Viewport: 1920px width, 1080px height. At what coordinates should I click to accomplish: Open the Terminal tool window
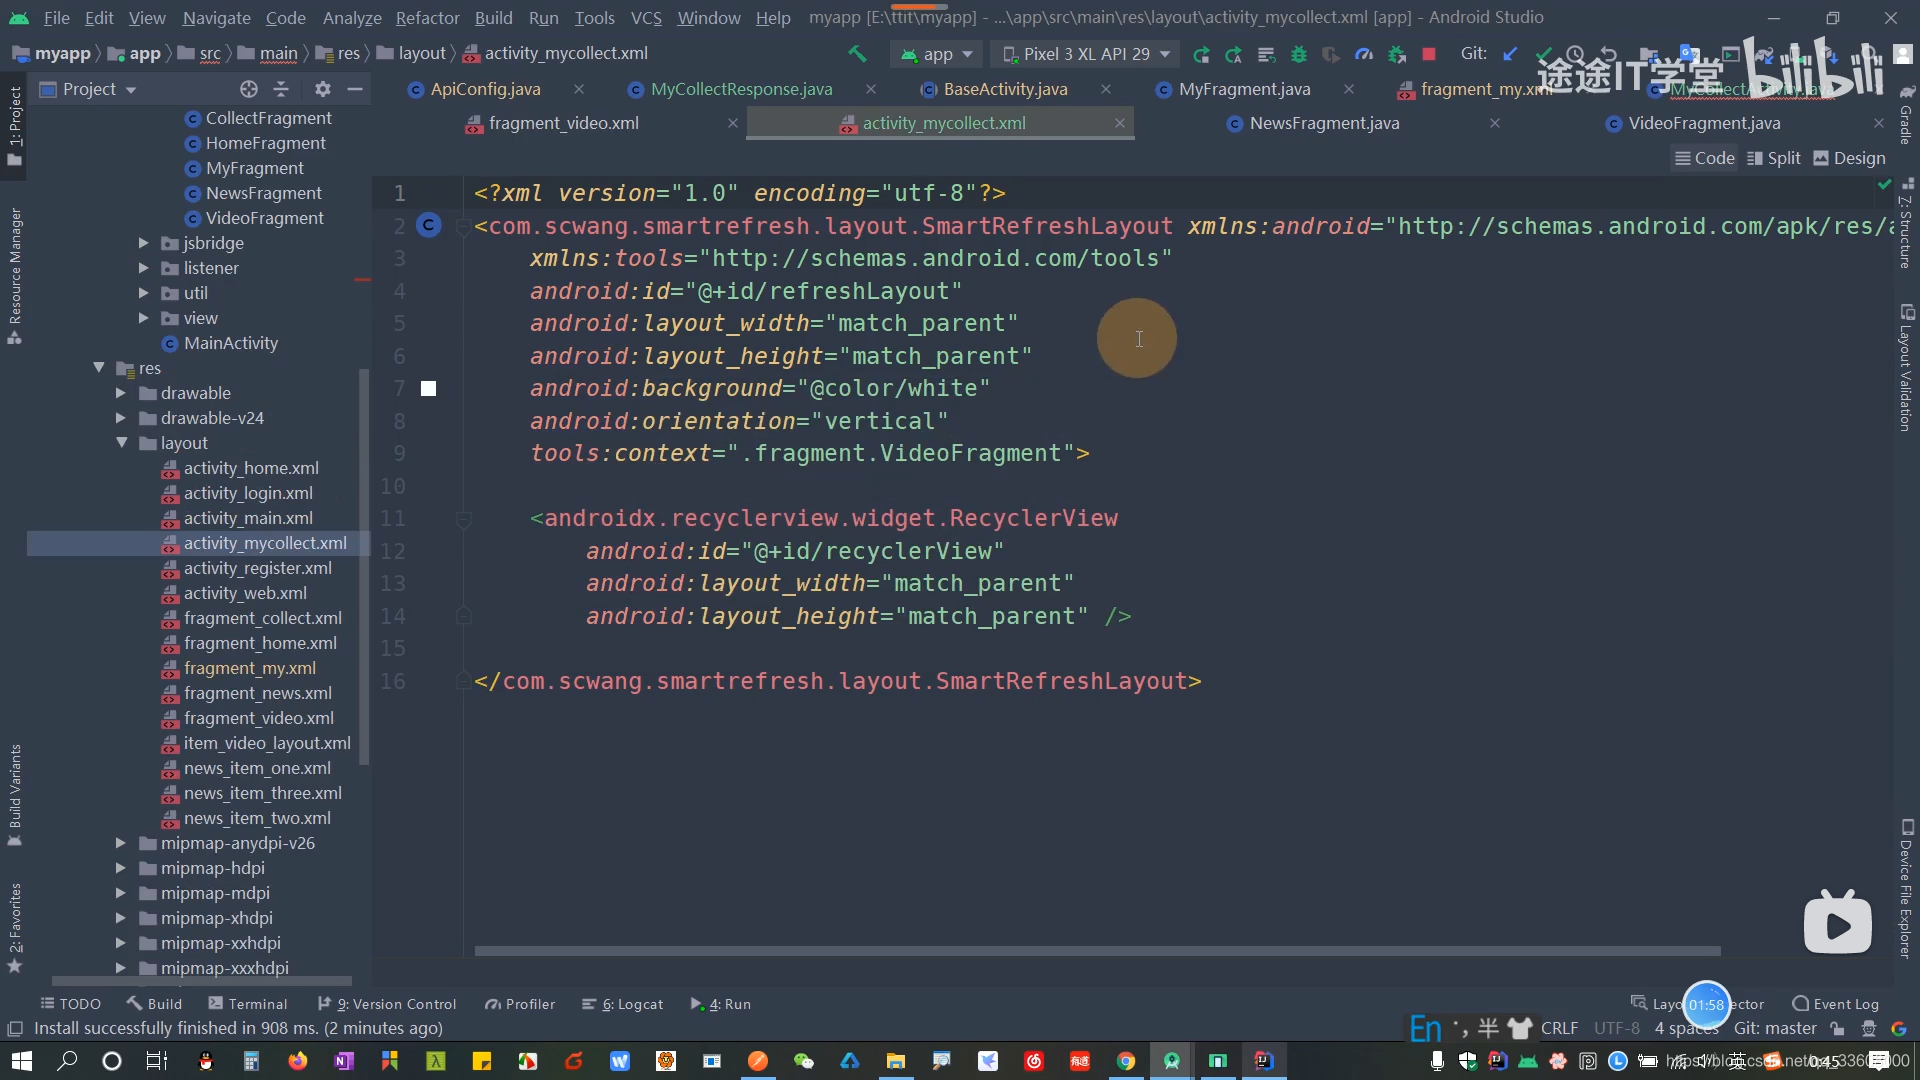click(x=247, y=1004)
